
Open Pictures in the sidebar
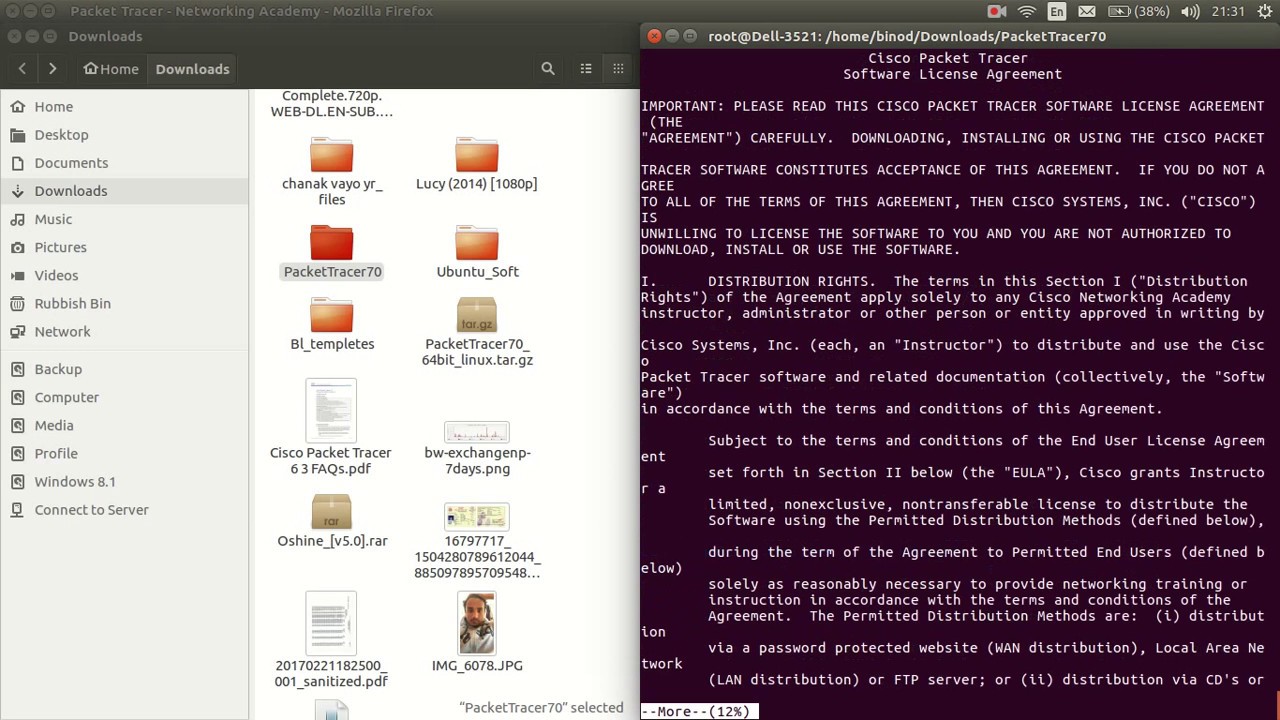60,246
